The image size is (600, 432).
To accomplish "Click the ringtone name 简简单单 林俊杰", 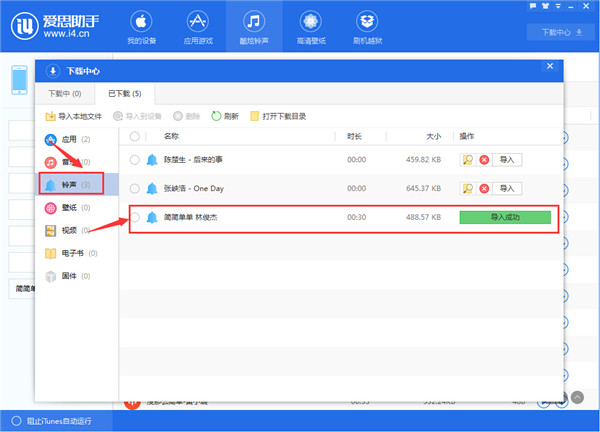I will click(x=191, y=217).
